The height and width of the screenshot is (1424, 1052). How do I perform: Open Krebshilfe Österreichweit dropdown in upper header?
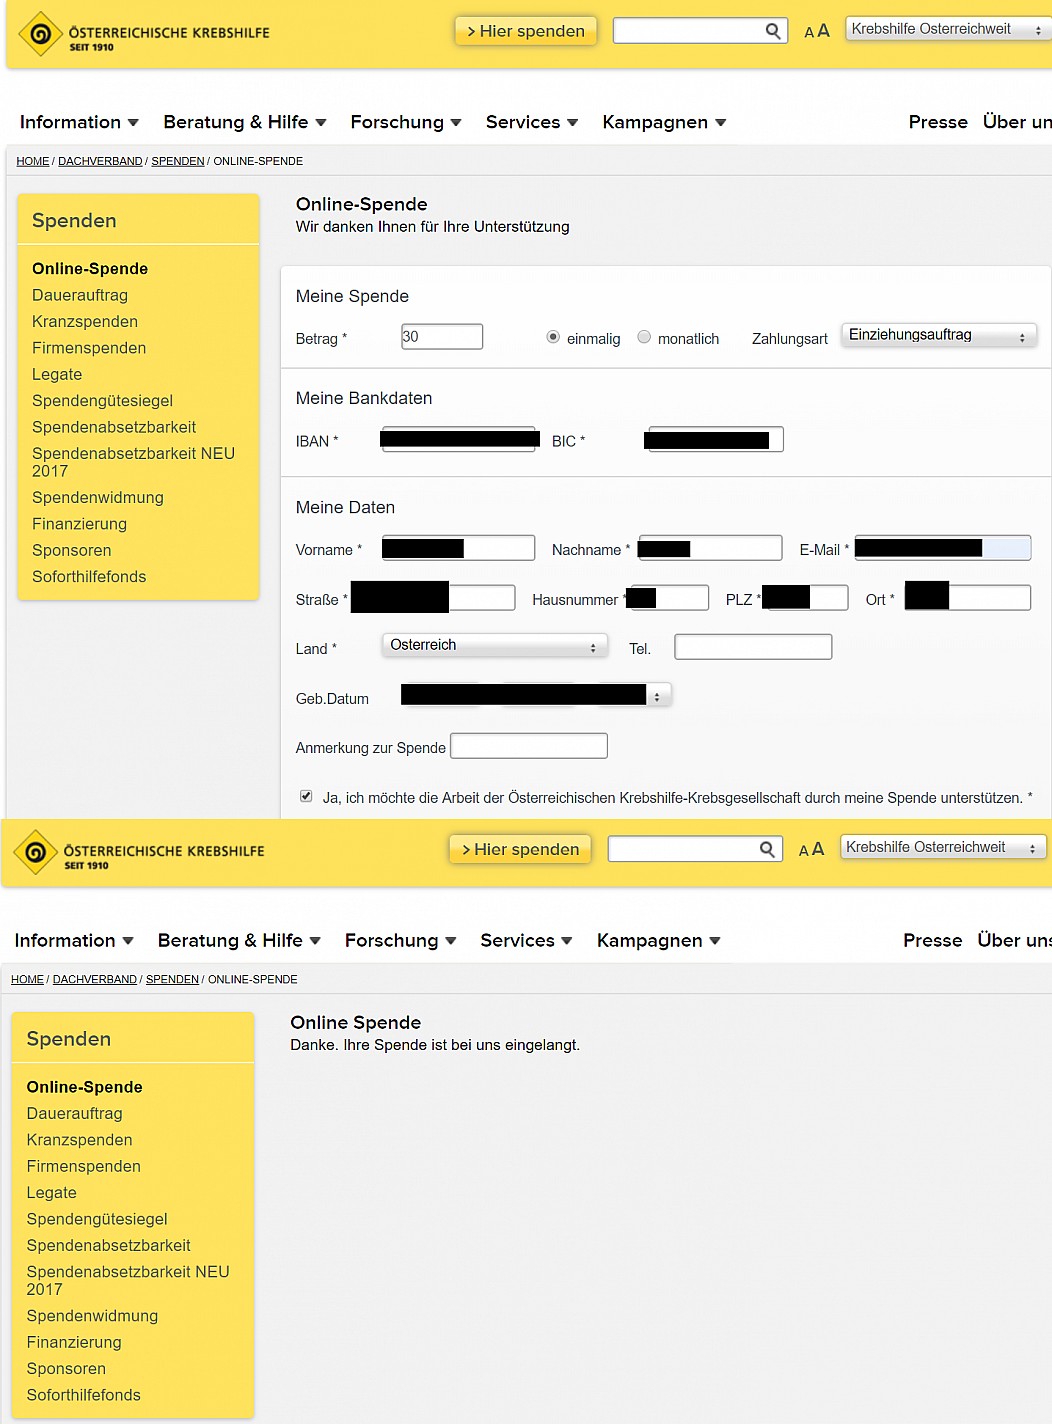pos(948,29)
